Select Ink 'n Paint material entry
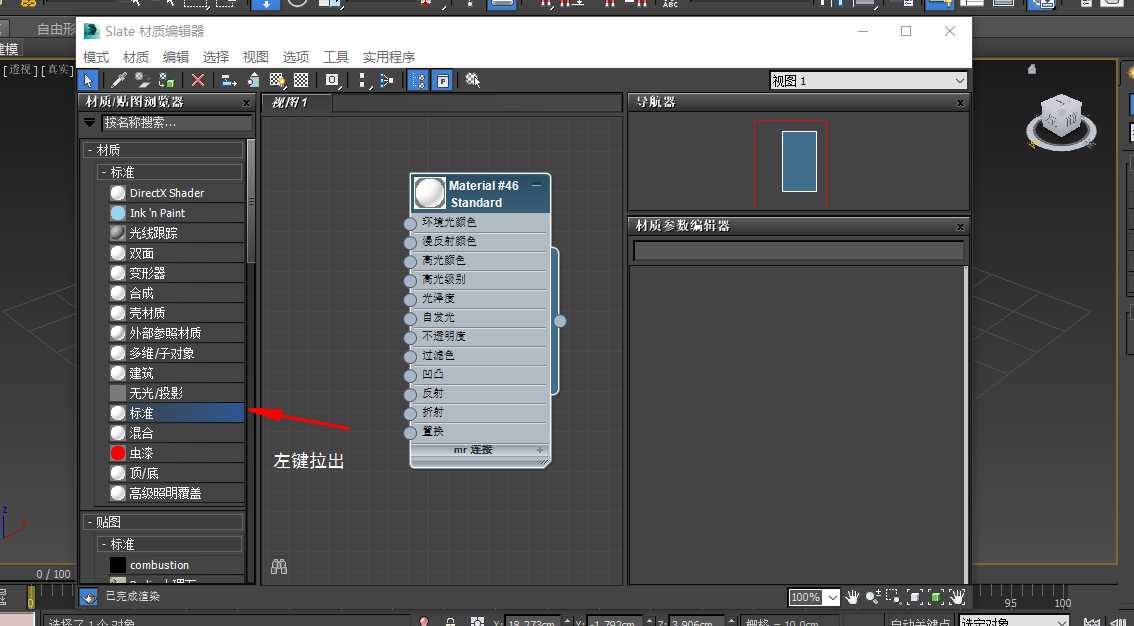This screenshot has height=626, width=1134. click(x=176, y=213)
